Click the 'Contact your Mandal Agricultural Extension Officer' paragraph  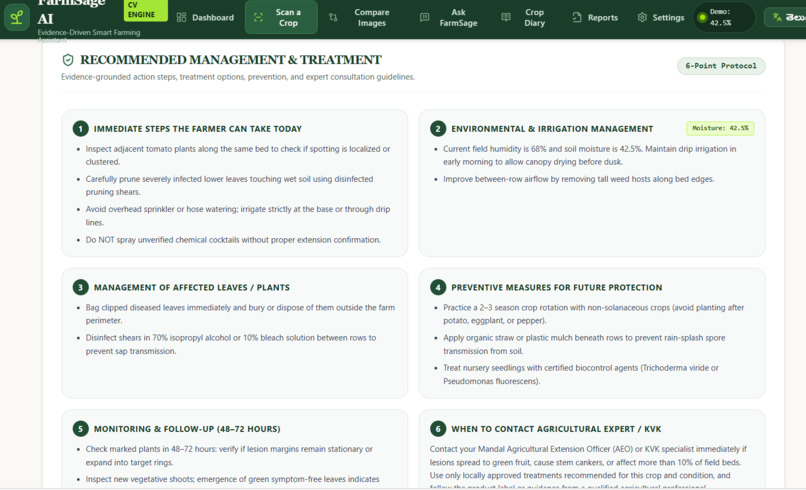click(x=588, y=467)
